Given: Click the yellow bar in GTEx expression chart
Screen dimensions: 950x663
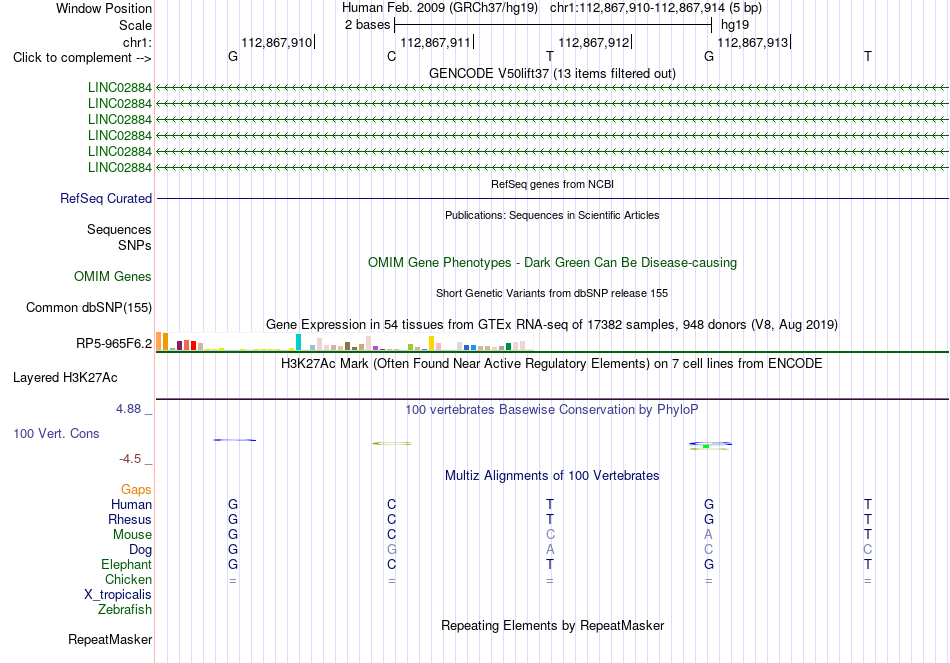Looking at the screenshot, I should [x=431, y=343].
